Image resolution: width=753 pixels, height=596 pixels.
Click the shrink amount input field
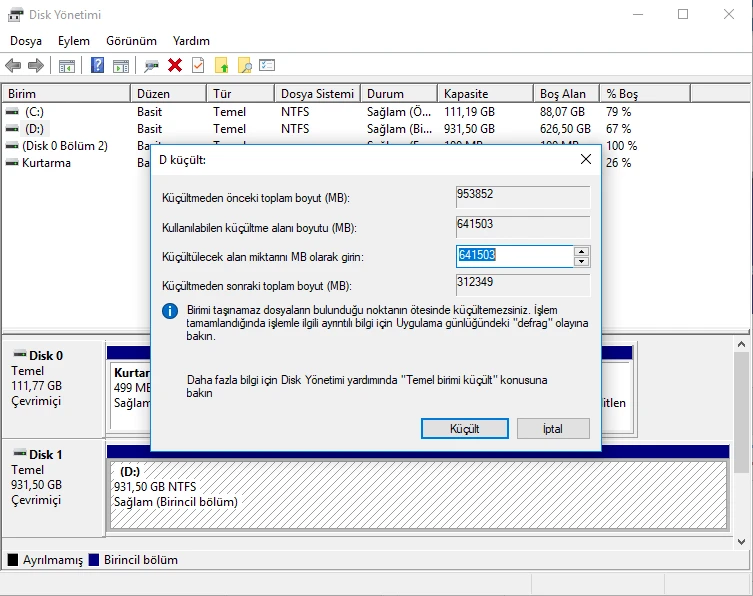[514, 256]
